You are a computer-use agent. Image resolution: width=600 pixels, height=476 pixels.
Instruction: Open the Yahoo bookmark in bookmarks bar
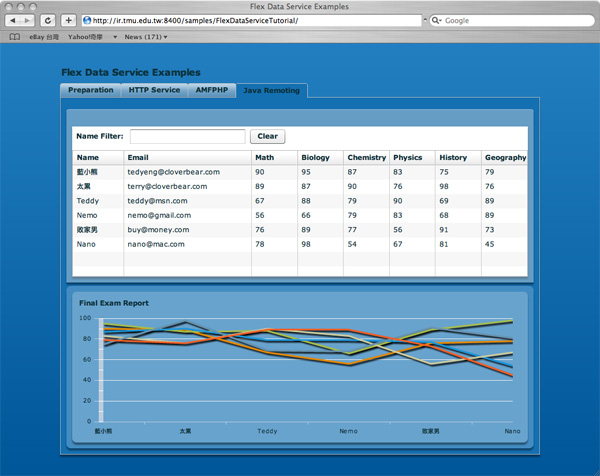86,37
